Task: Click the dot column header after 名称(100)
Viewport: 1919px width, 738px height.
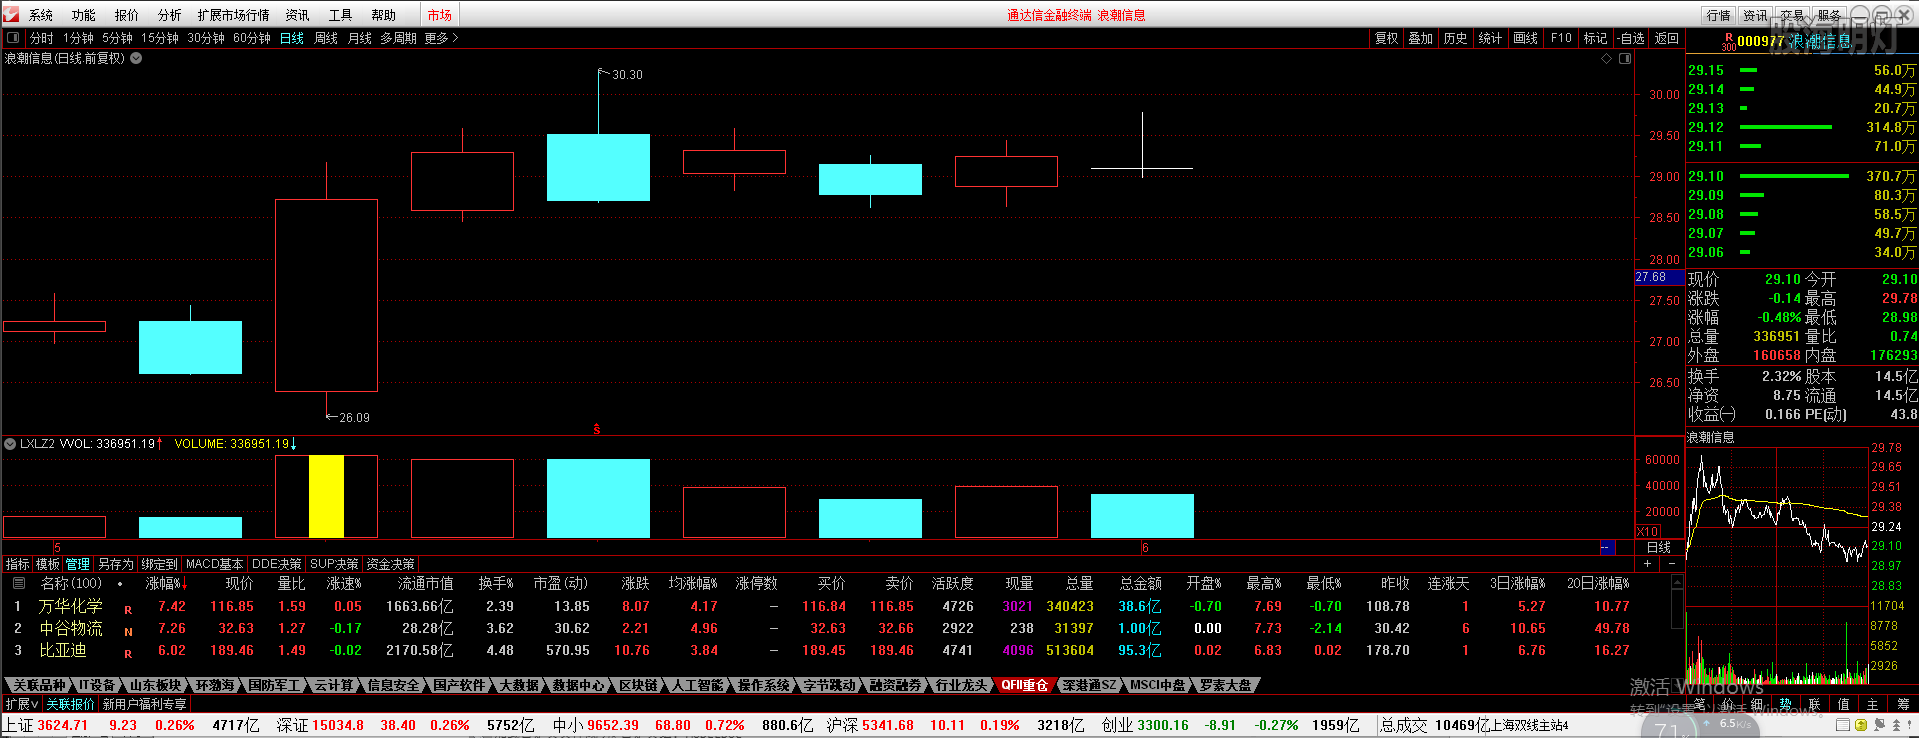Action: pyautogui.click(x=120, y=584)
